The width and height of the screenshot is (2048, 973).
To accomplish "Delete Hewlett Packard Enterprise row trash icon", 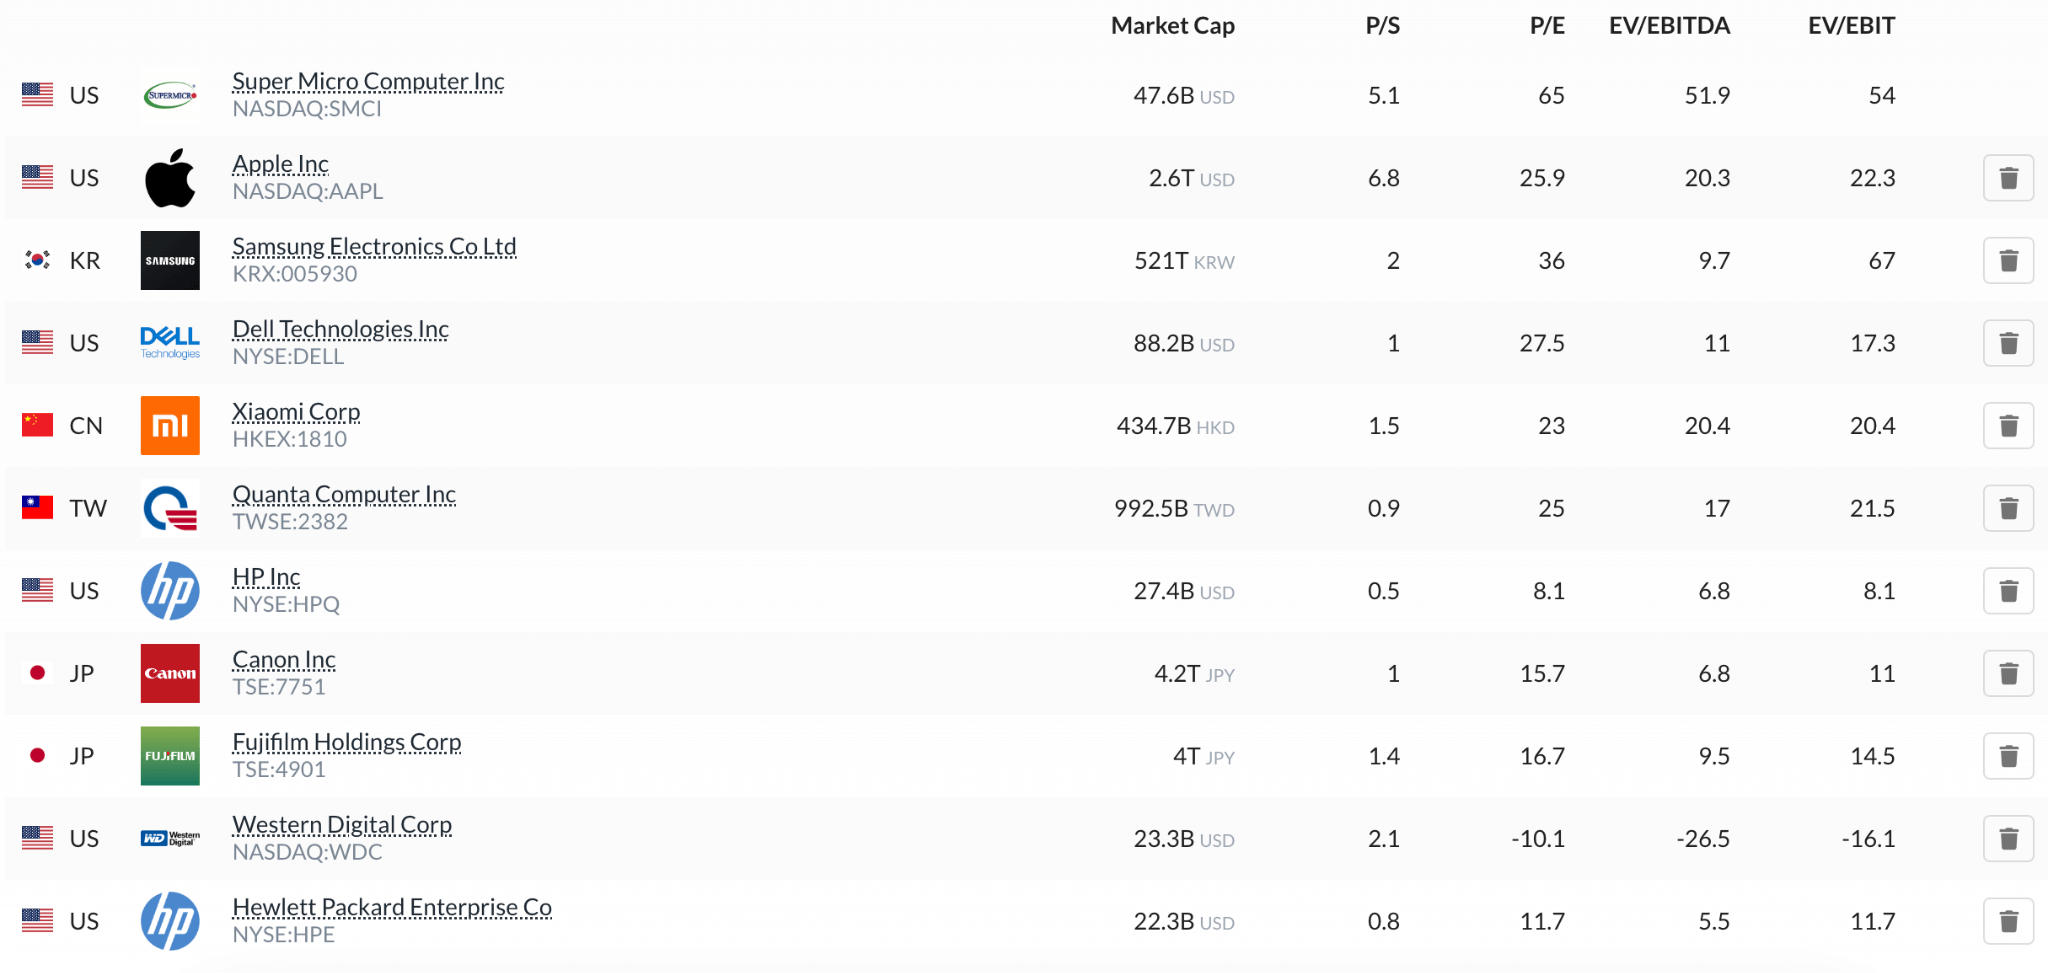I will [2008, 921].
